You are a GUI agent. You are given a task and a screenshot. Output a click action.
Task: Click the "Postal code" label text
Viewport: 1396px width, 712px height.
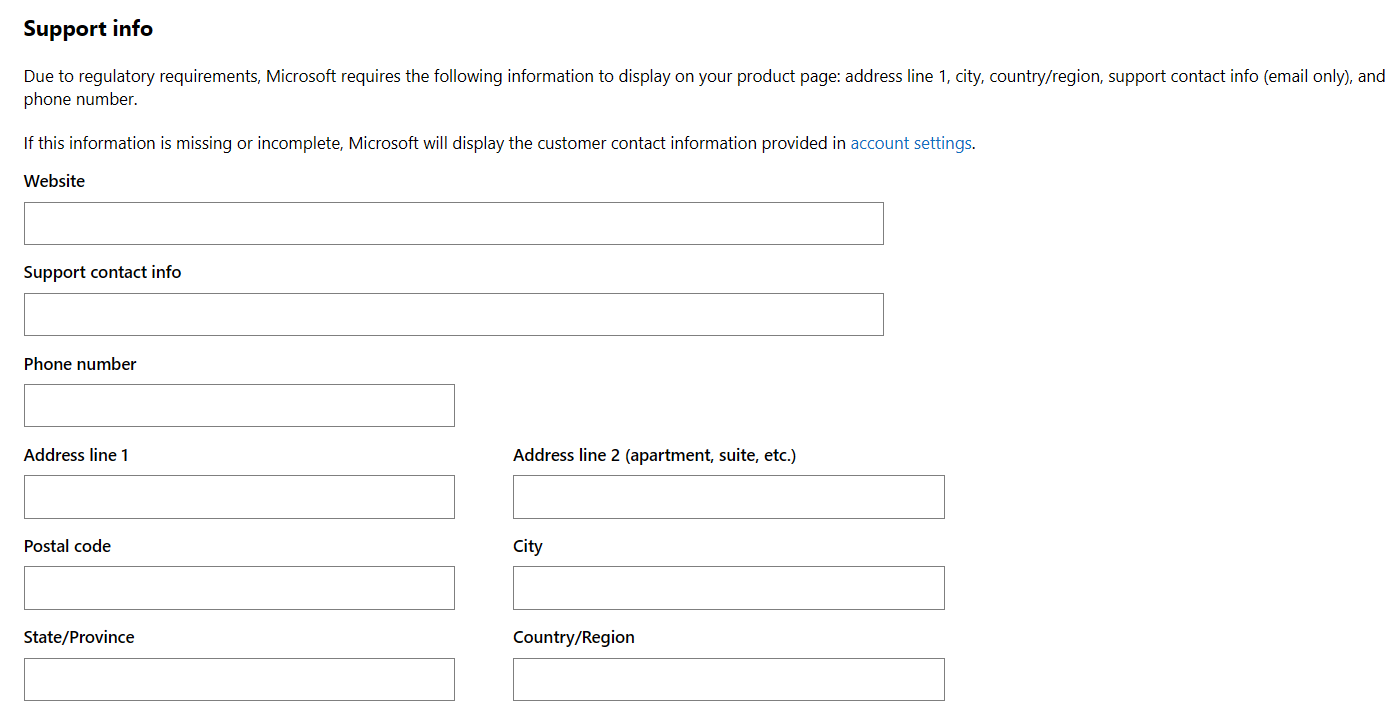point(67,546)
